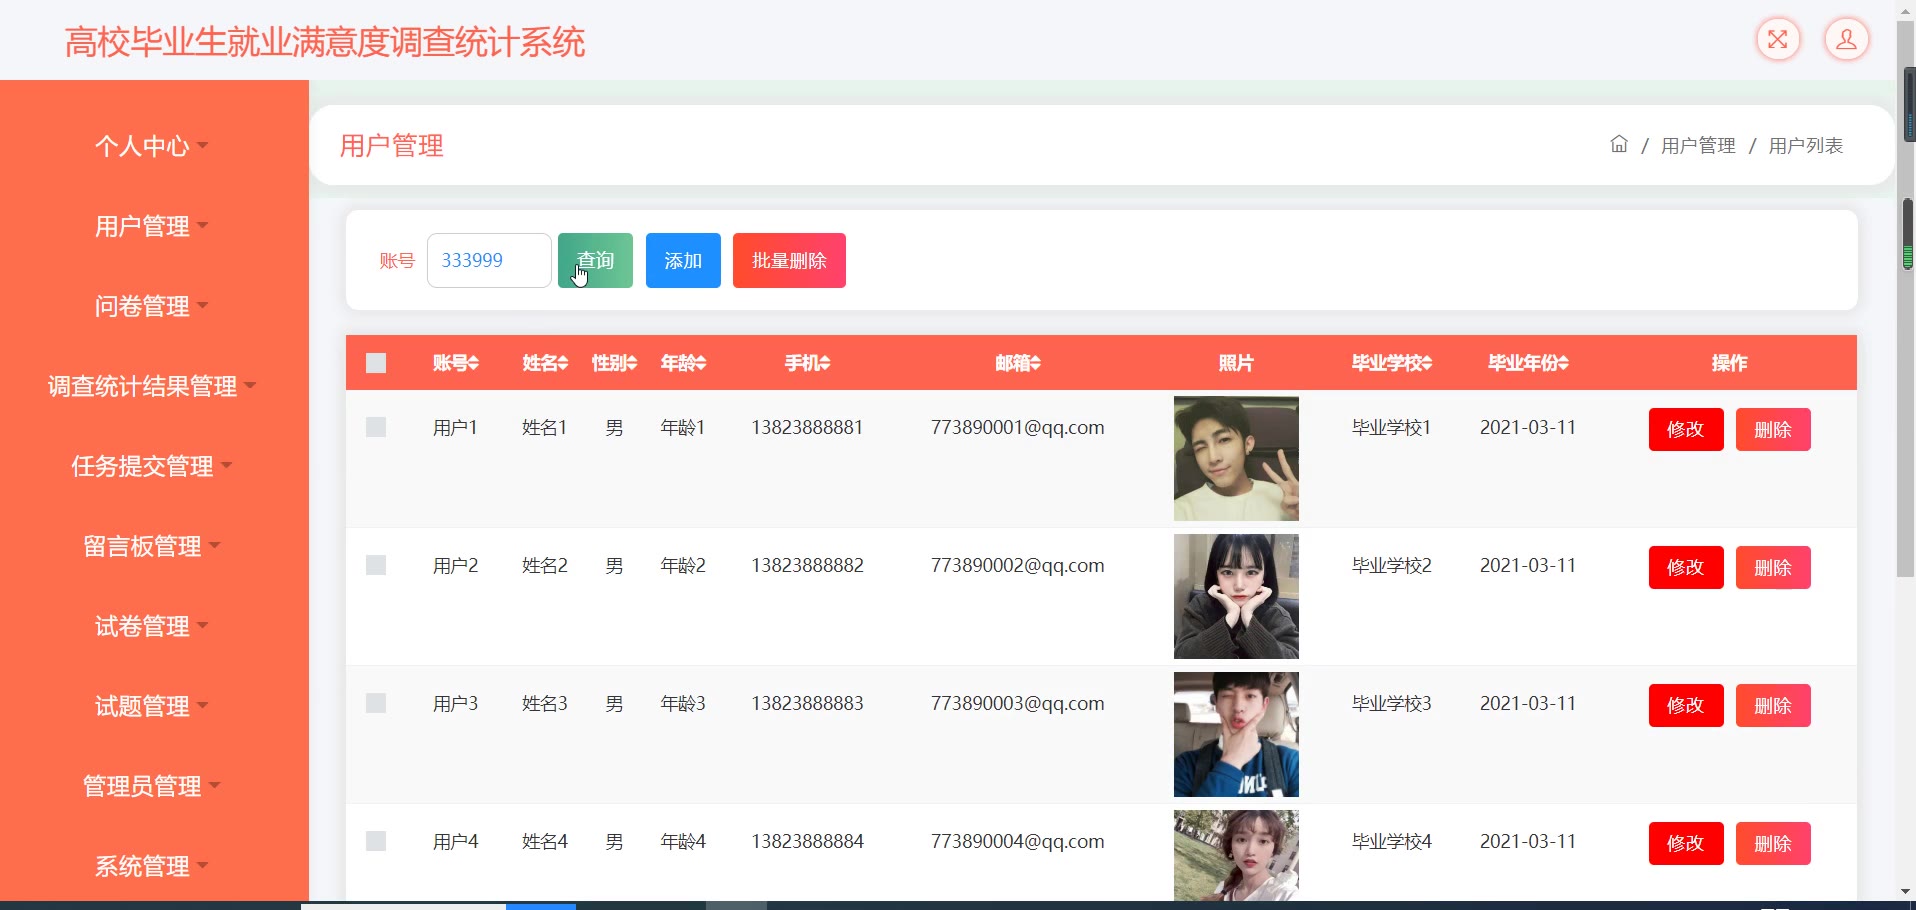This screenshot has width=1916, height=910.
Task: Sort table by 邮箱 column
Action: point(1018,363)
